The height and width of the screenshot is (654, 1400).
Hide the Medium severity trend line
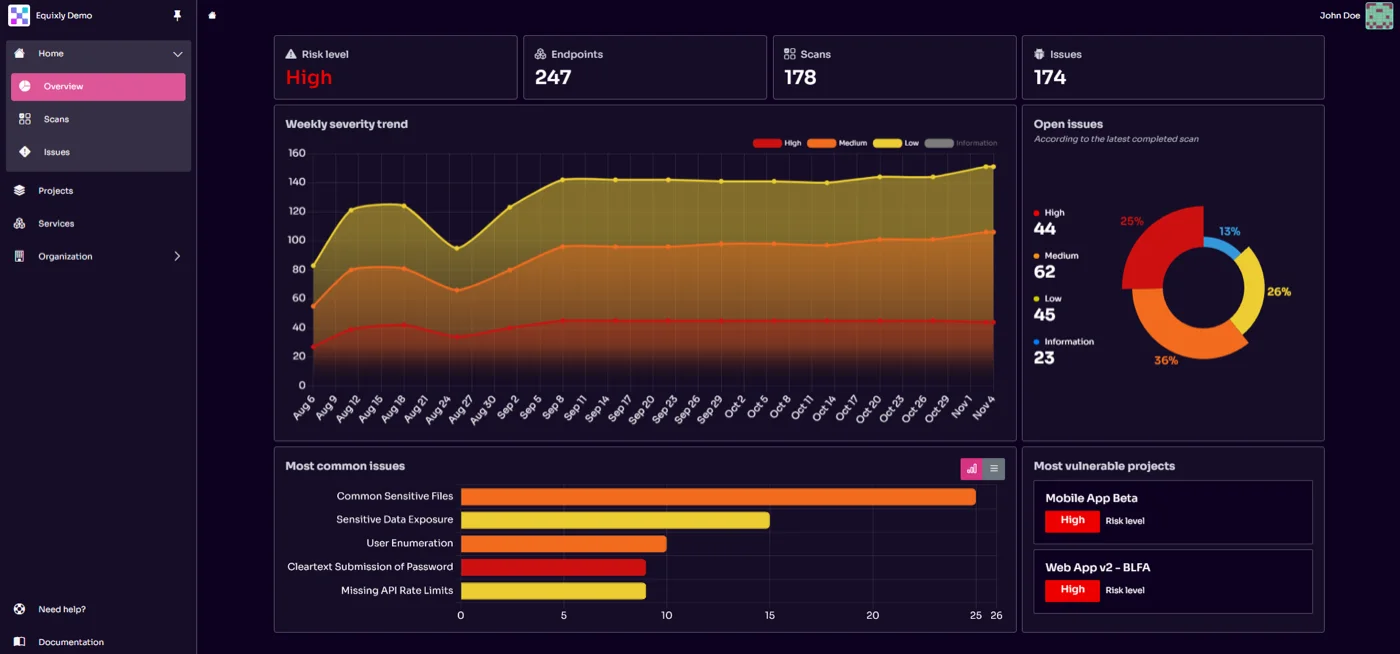821,143
